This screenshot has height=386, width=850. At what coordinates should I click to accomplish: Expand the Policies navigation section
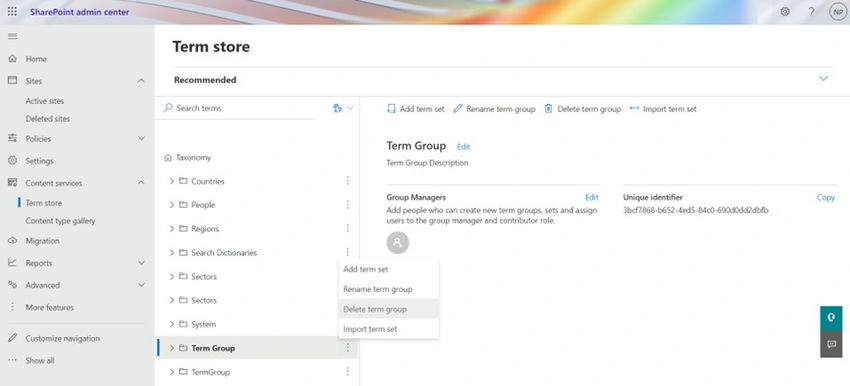coord(141,139)
